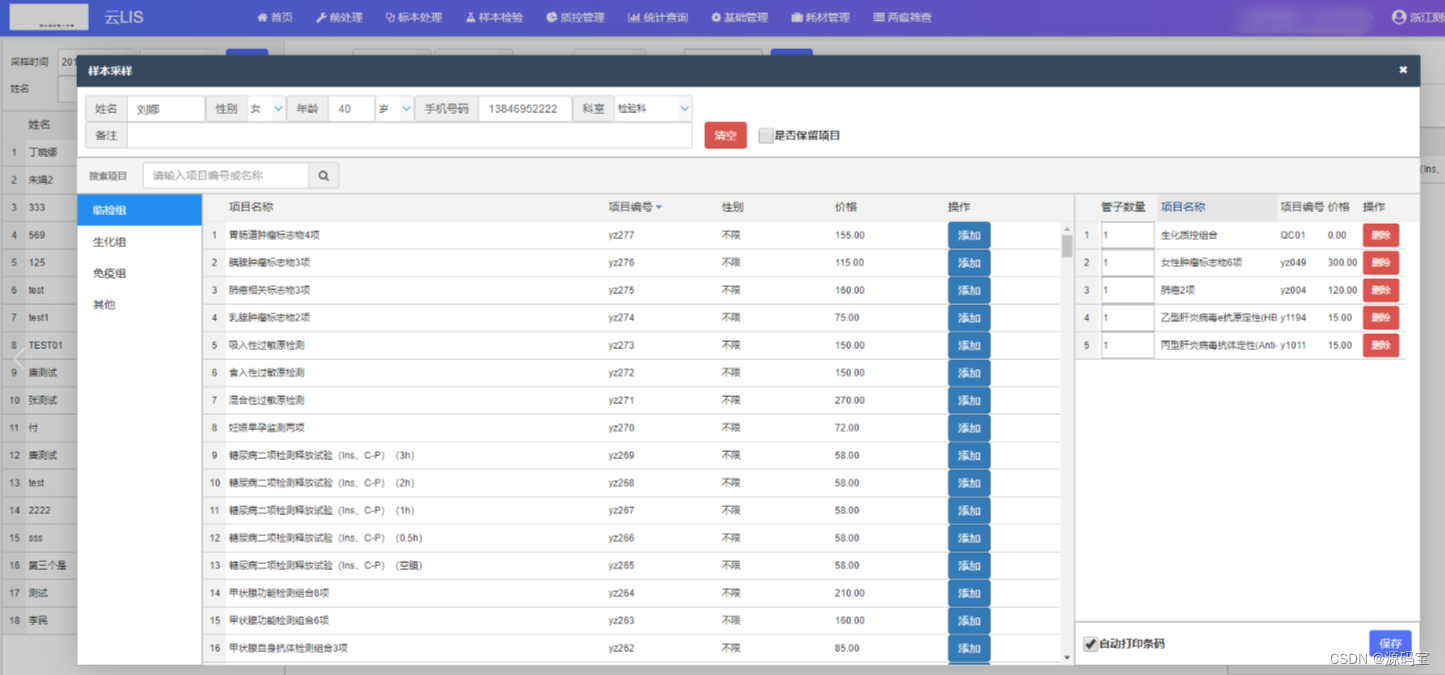The height and width of the screenshot is (675, 1445).
Task: Open the 性别 gender dropdown
Action: [x=264, y=108]
